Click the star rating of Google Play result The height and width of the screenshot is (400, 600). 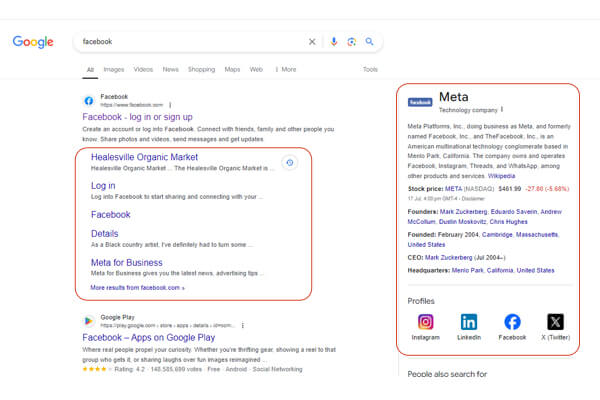[97, 369]
